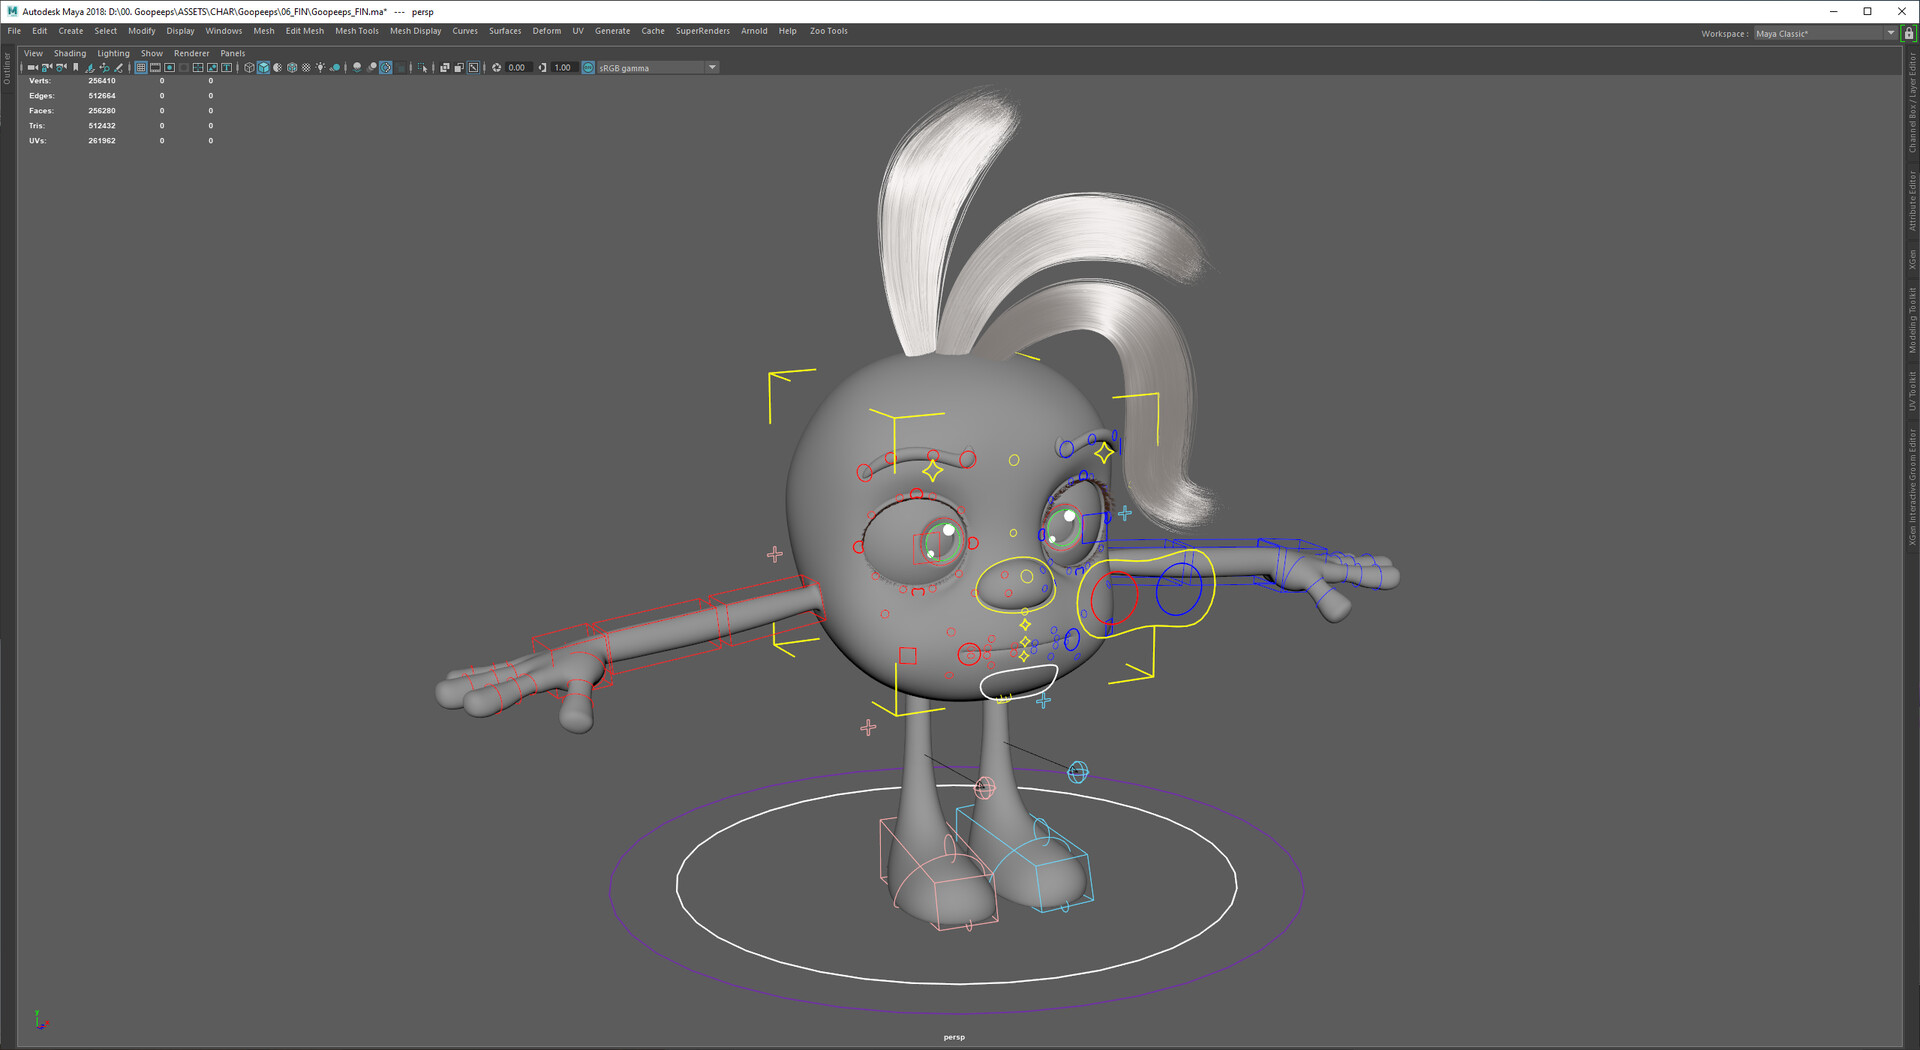Open the Zoo Tools menu
Screen dimensions: 1920x1050
pos(829,31)
